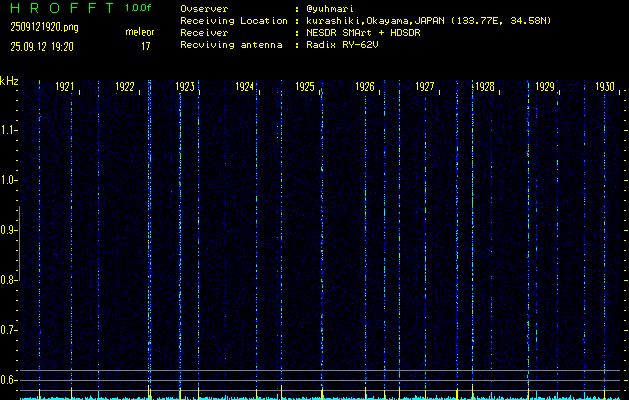629x400 pixels.
Task: Click the date stamp 25.09.12 19:20
Action: pyautogui.click(x=42, y=47)
